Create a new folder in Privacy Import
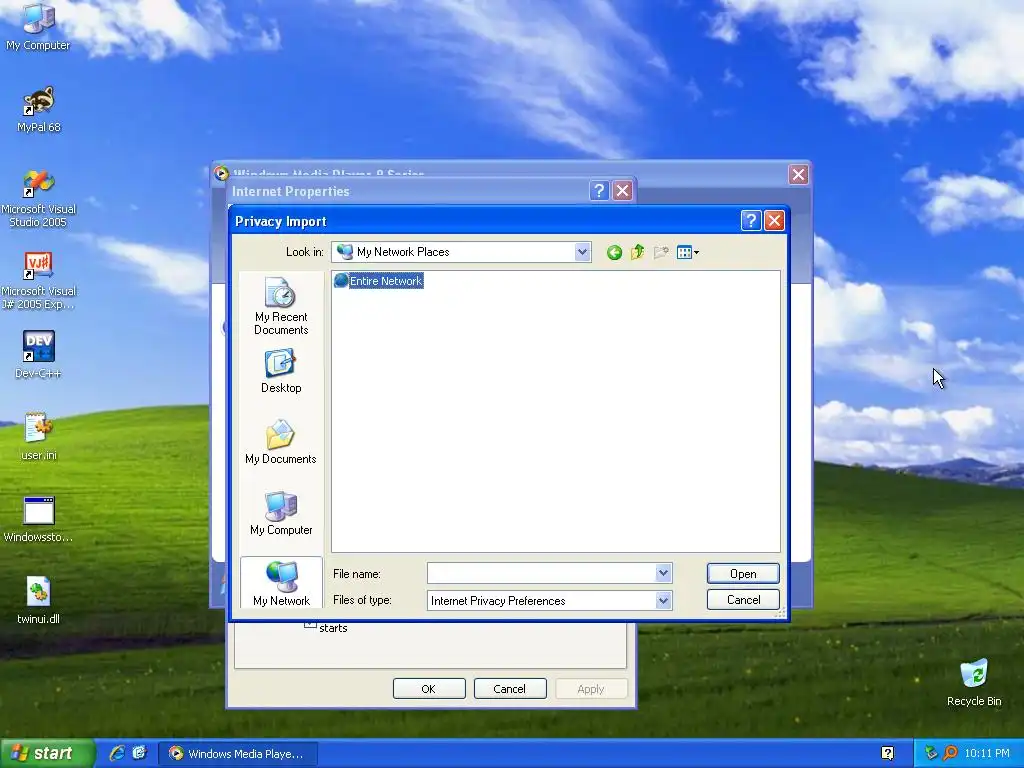The height and width of the screenshot is (768, 1024). tap(661, 252)
